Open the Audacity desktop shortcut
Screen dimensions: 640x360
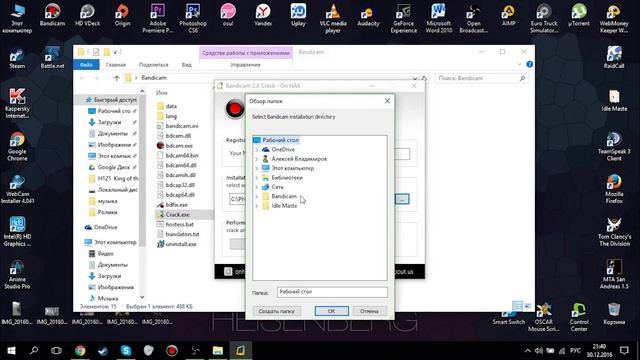(x=368, y=15)
